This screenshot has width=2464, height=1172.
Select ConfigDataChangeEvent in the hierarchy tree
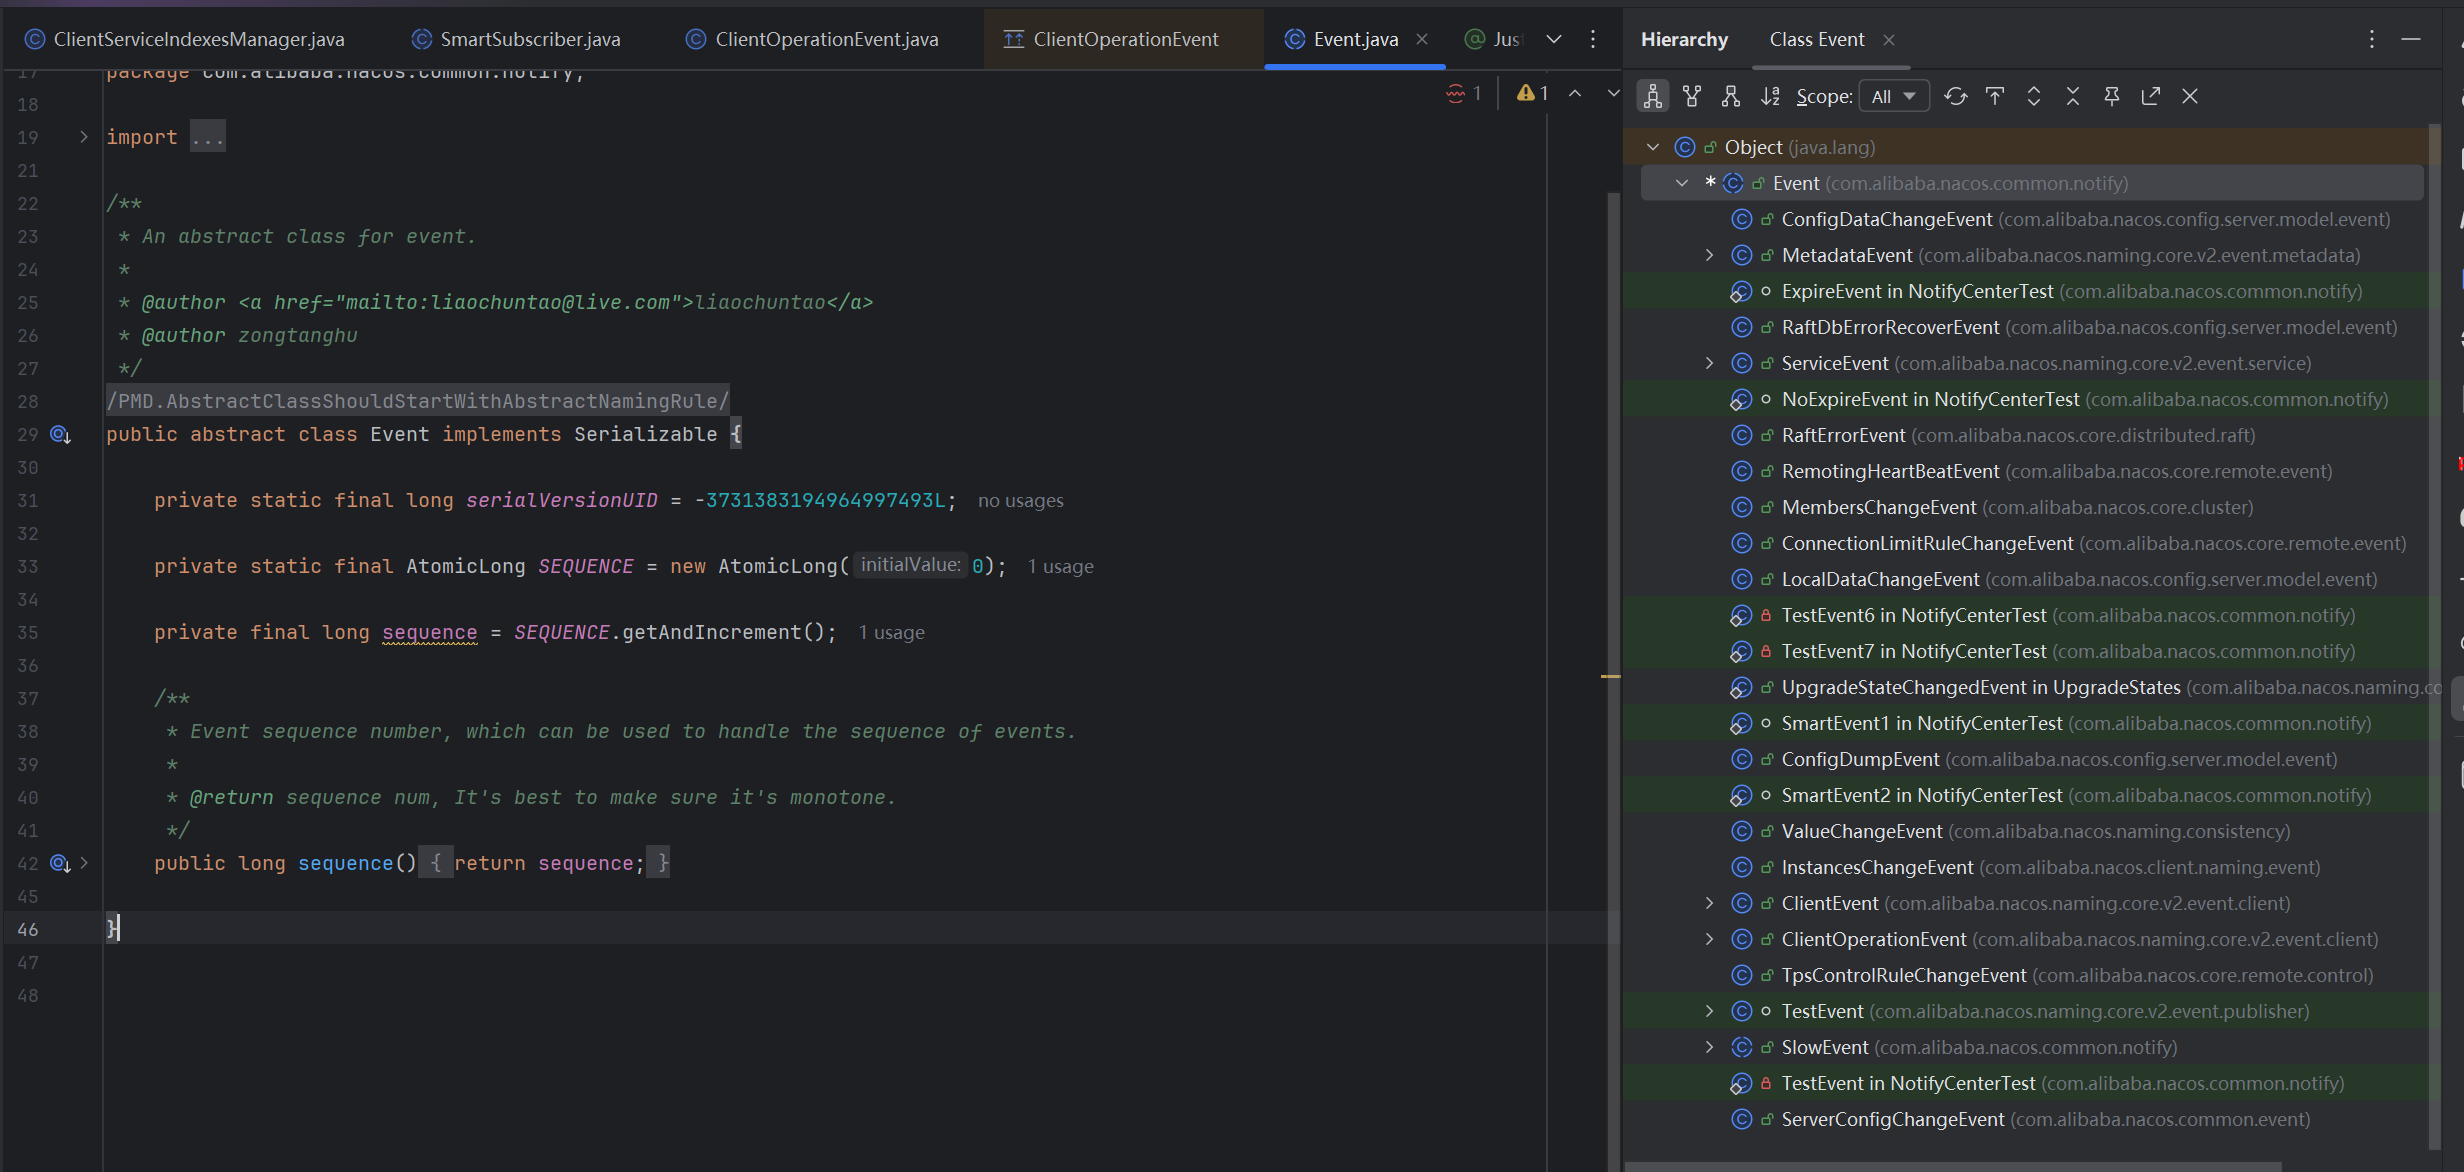click(1886, 219)
